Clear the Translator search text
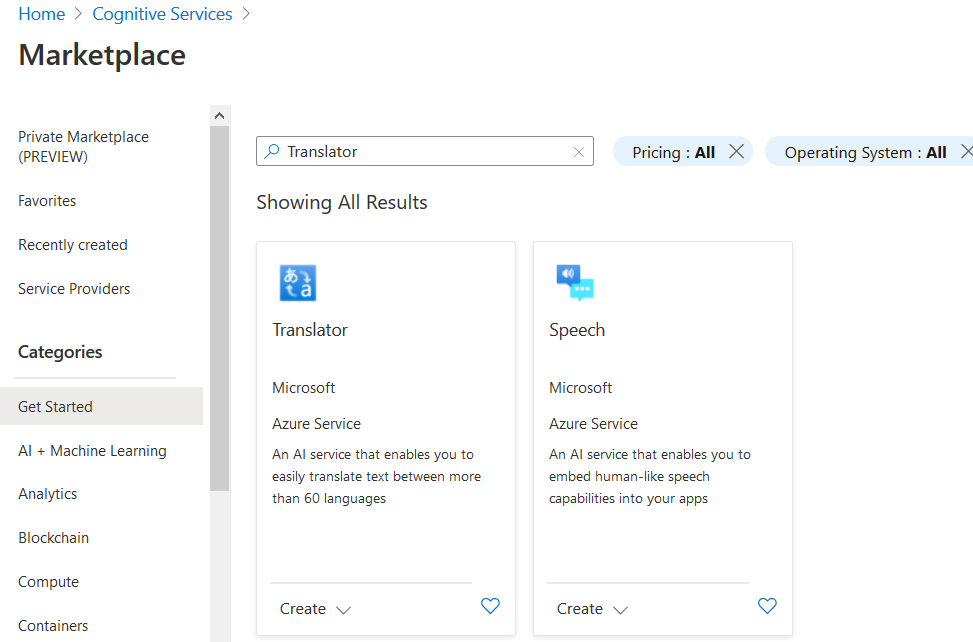 coord(578,152)
